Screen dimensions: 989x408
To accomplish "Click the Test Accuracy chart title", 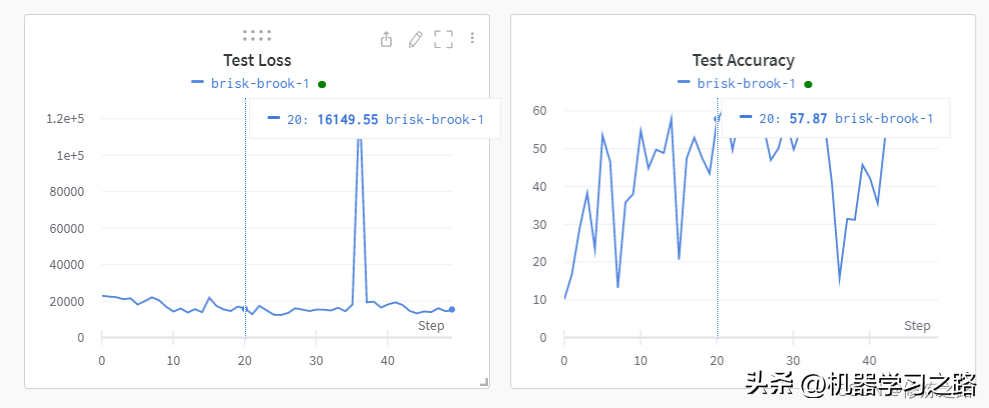I will tap(743, 61).
